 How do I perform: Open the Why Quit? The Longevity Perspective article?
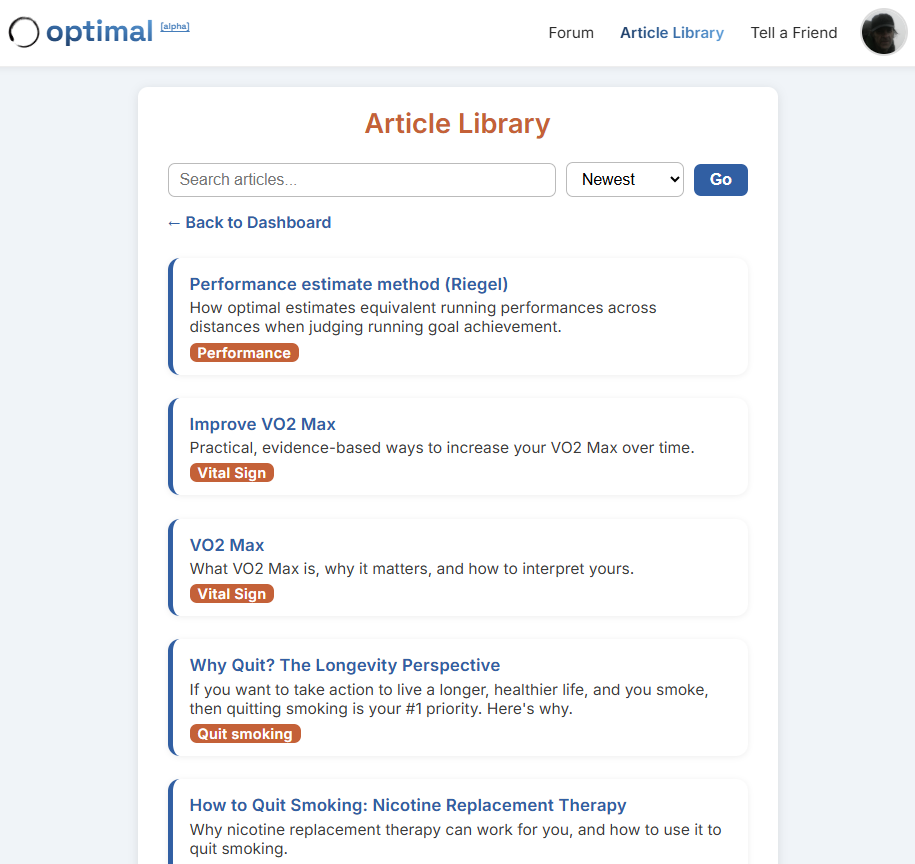[x=344, y=664]
